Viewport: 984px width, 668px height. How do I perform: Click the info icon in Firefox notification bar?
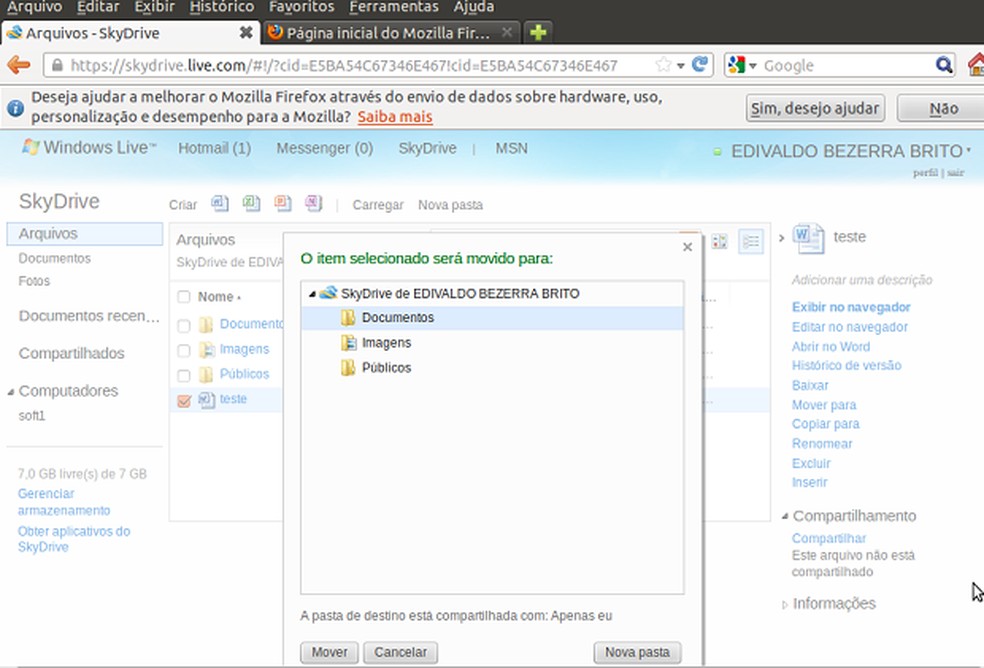click(x=15, y=108)
